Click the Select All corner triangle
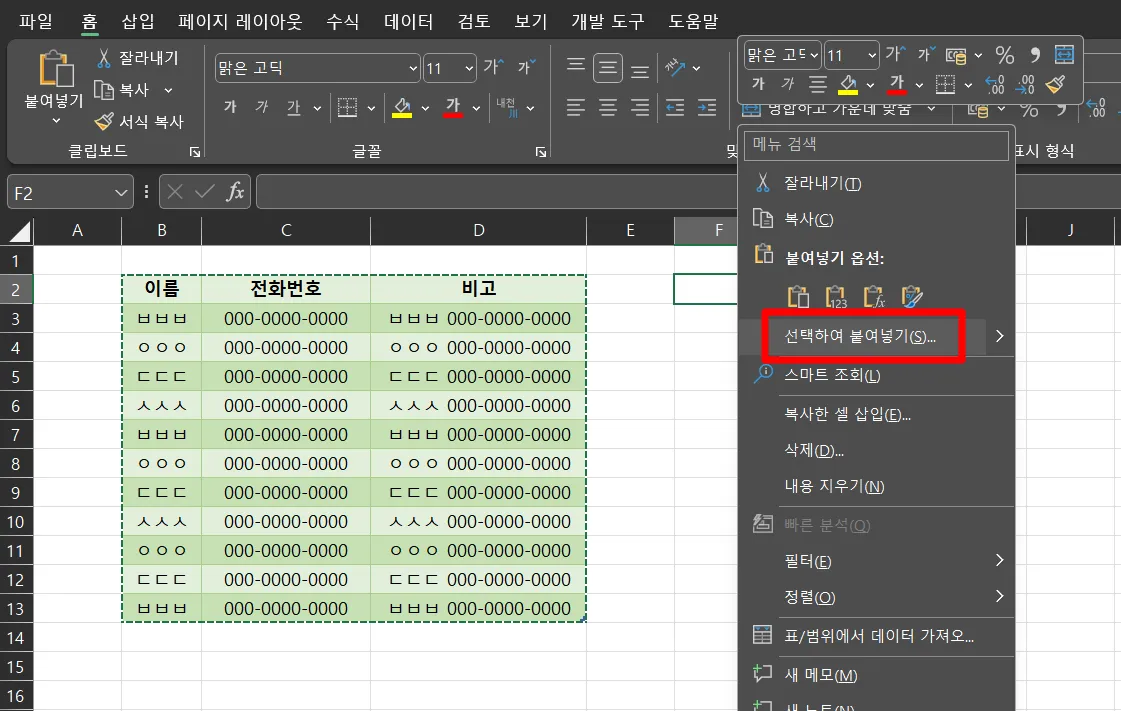 (19, 231)
